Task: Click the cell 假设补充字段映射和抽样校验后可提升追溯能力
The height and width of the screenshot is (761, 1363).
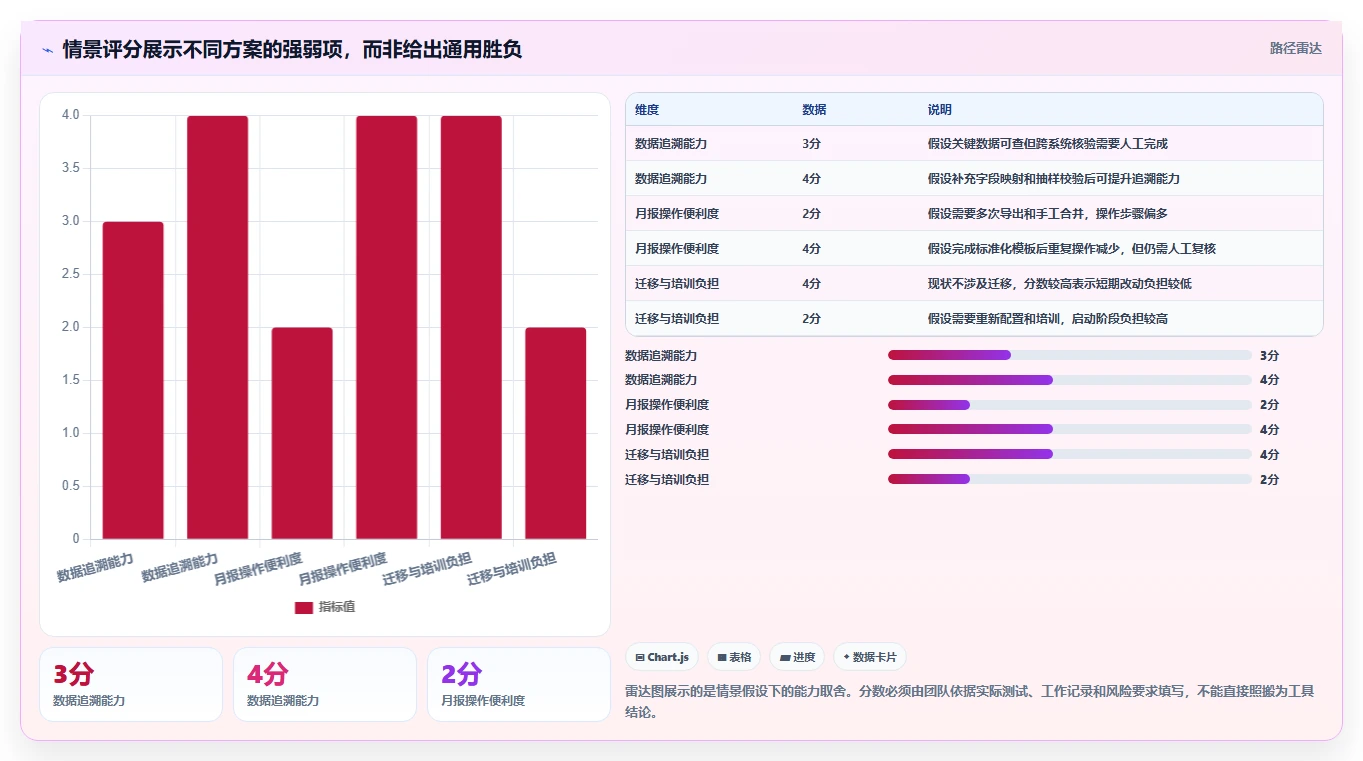Action: pos(1053,179)
